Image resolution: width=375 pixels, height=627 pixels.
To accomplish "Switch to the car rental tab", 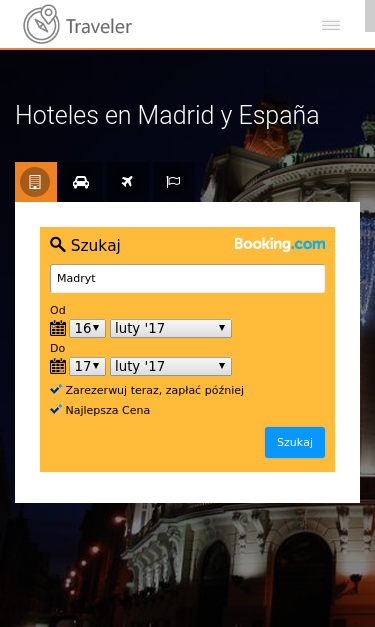I will 81,182.
